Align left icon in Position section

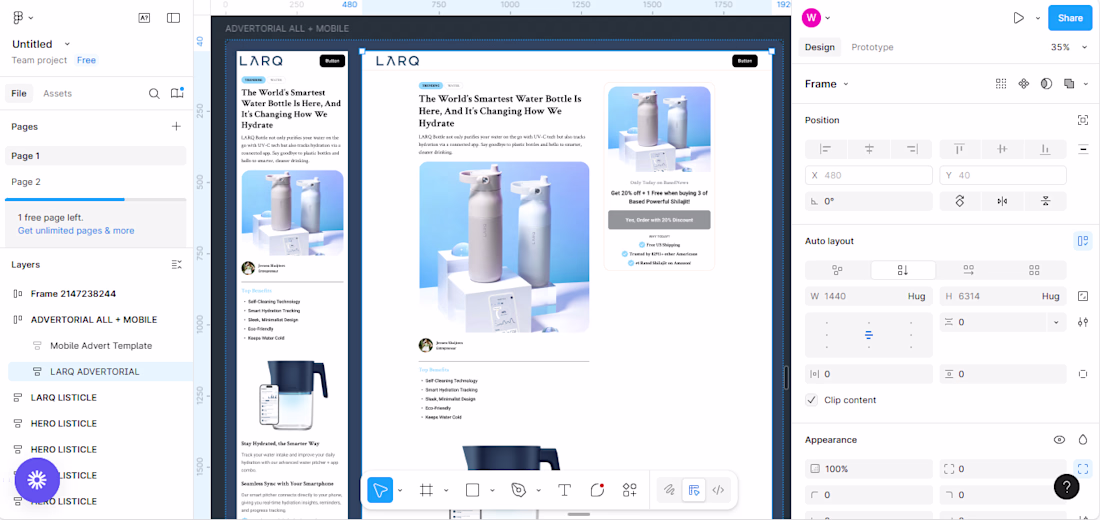point(826,149)
